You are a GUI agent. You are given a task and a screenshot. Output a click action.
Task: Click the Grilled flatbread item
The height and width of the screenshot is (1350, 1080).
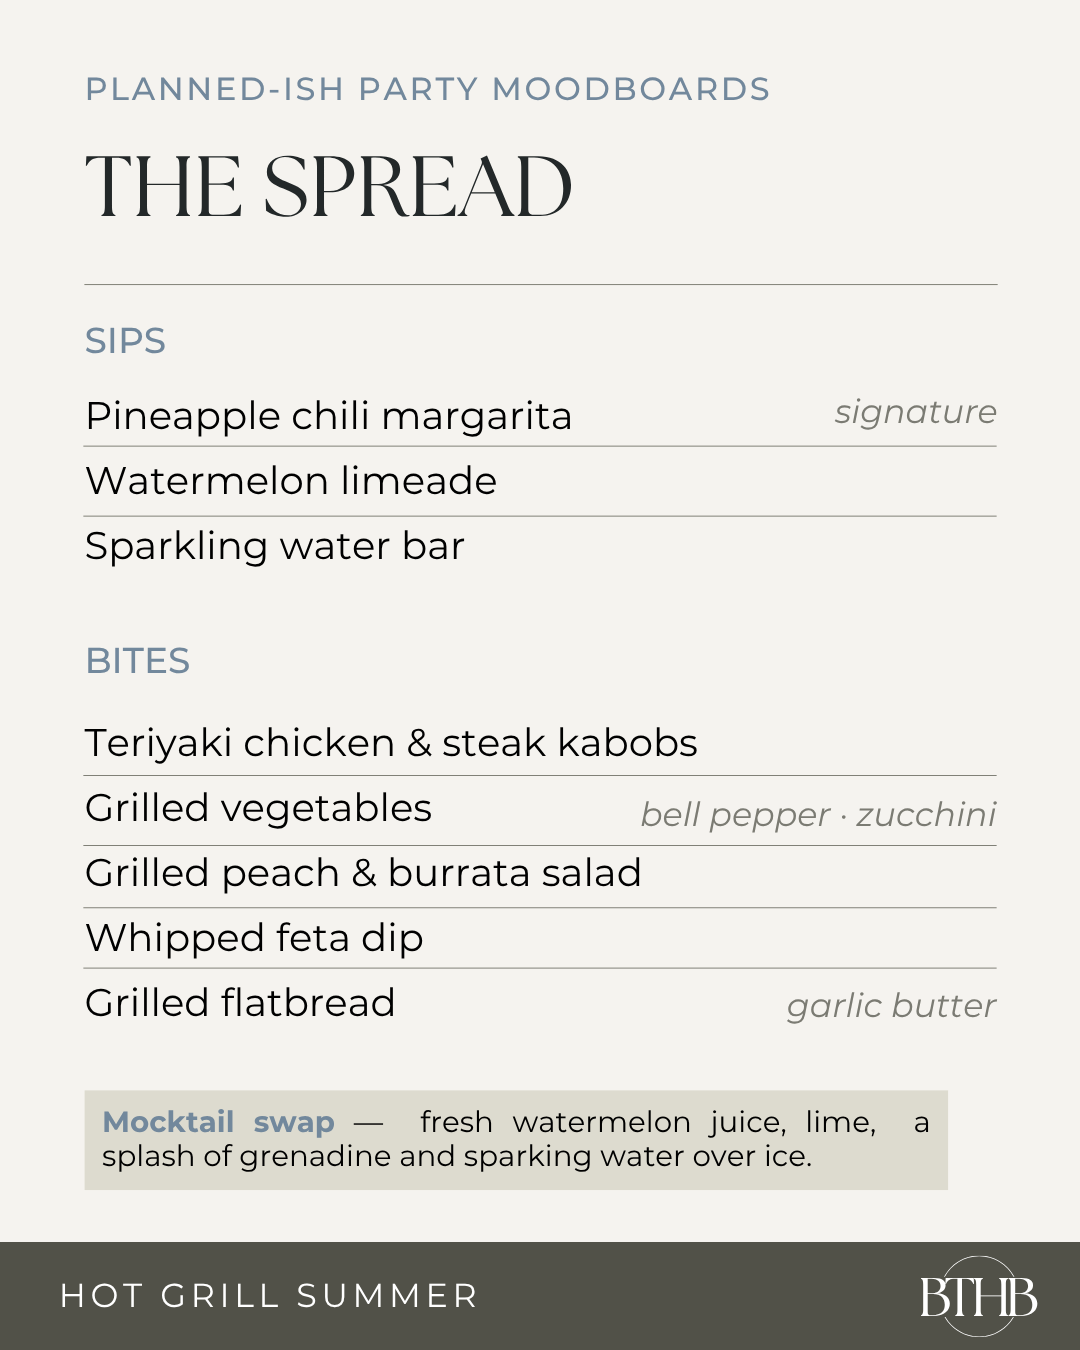tap(241, 1003)
